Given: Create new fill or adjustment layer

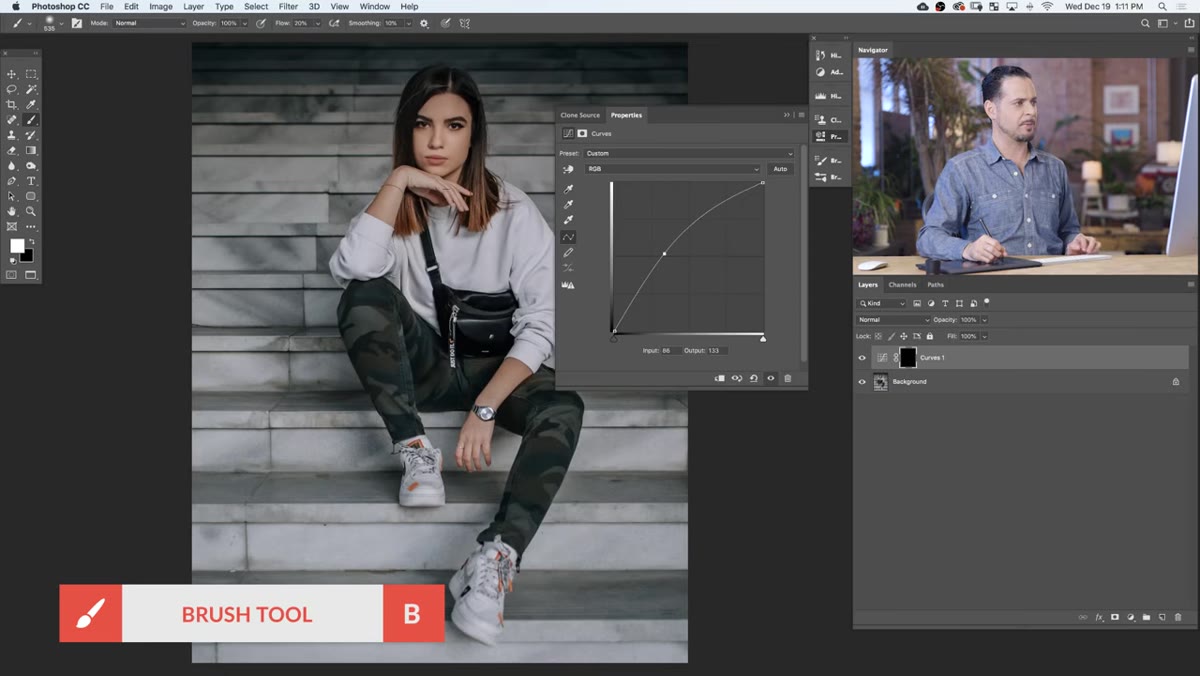Looking at the screenshot, I should 1131,618.
